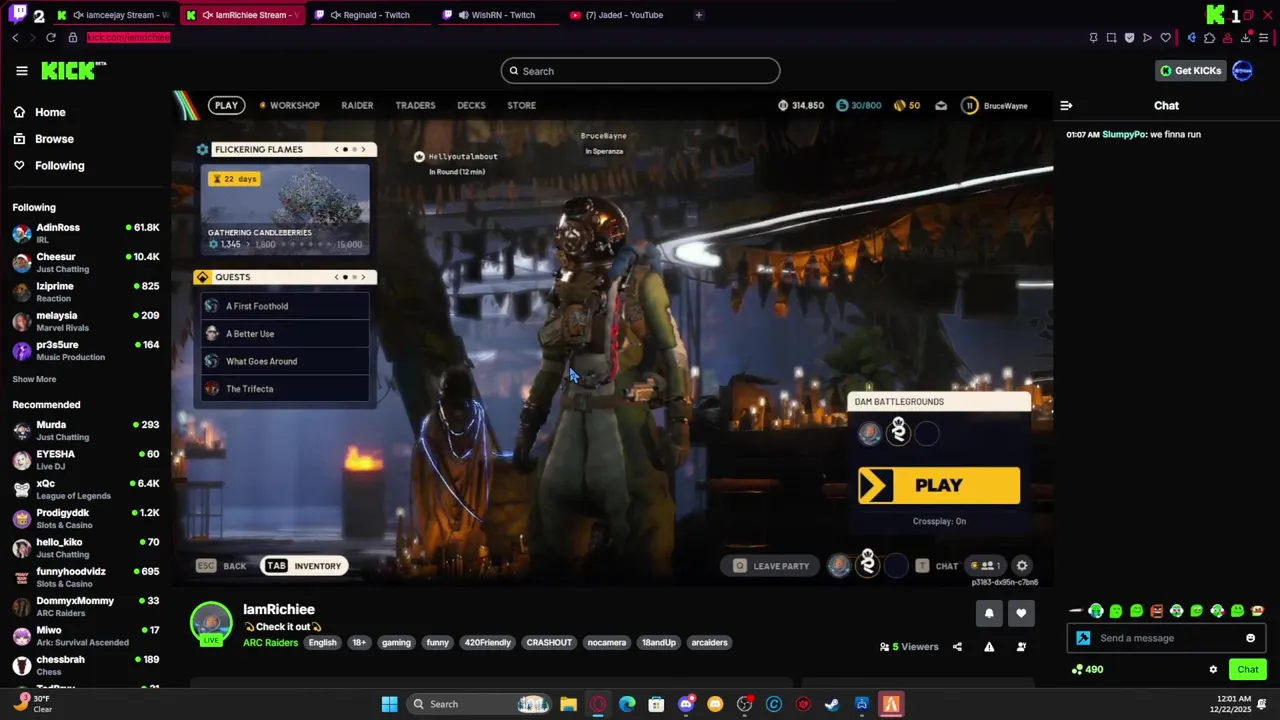Open recommended channel Prodigyddk
The width and height of the screenshot is (1280, 720).
tap(86, 518)
